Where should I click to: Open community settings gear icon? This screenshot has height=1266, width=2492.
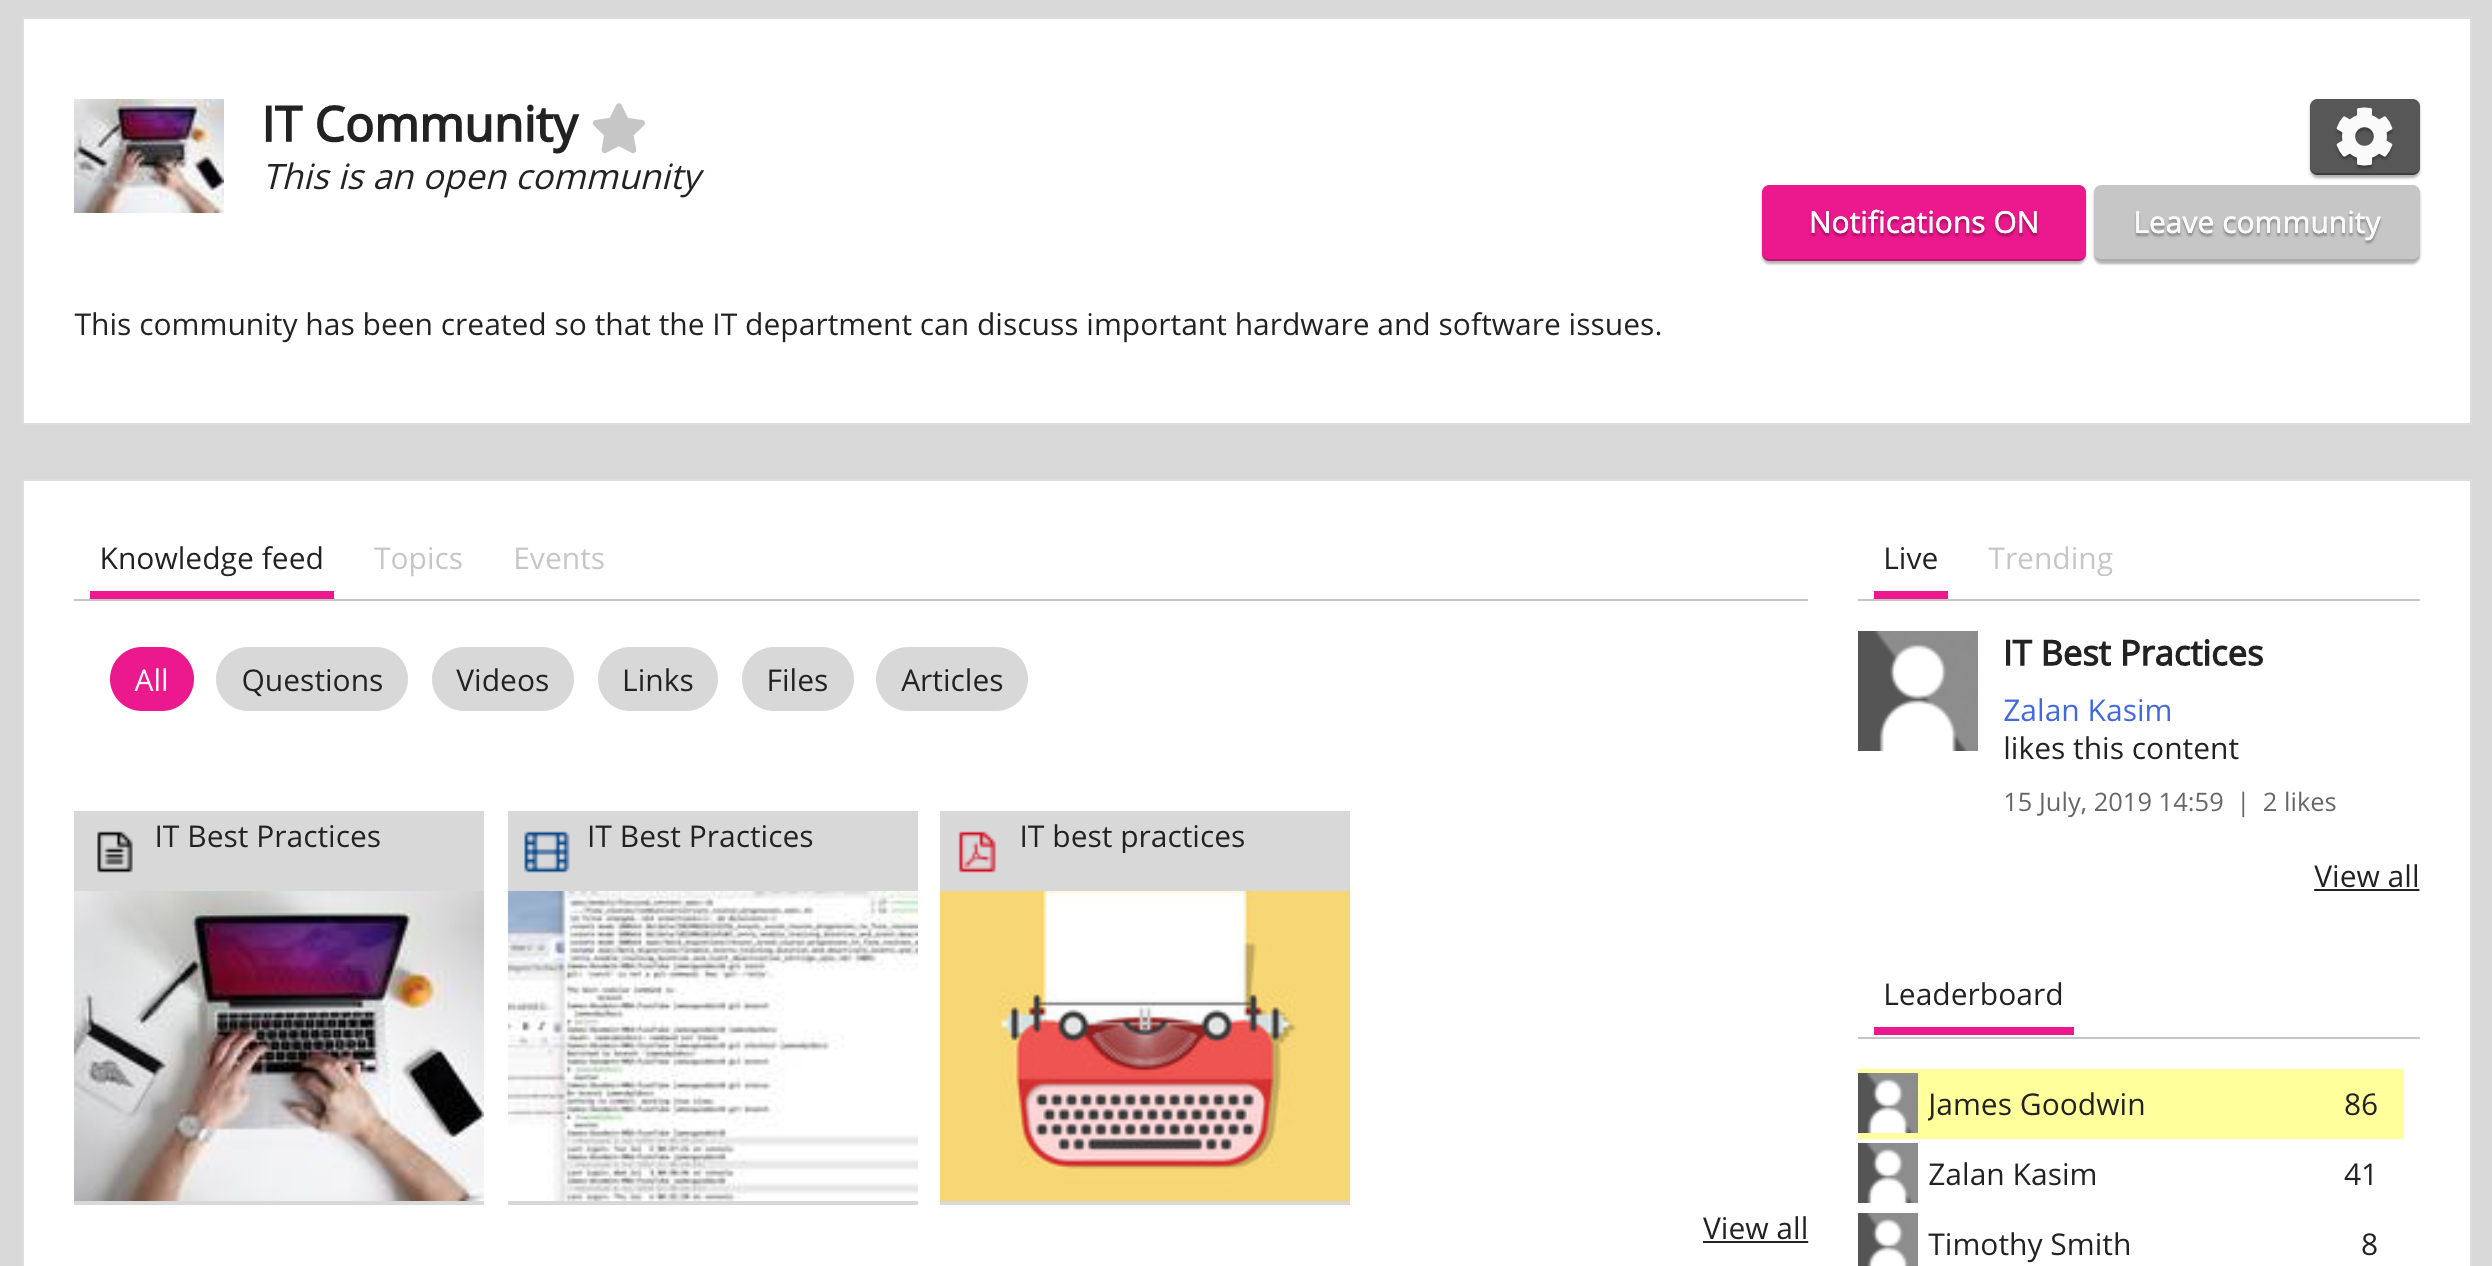click(2363, 136)
